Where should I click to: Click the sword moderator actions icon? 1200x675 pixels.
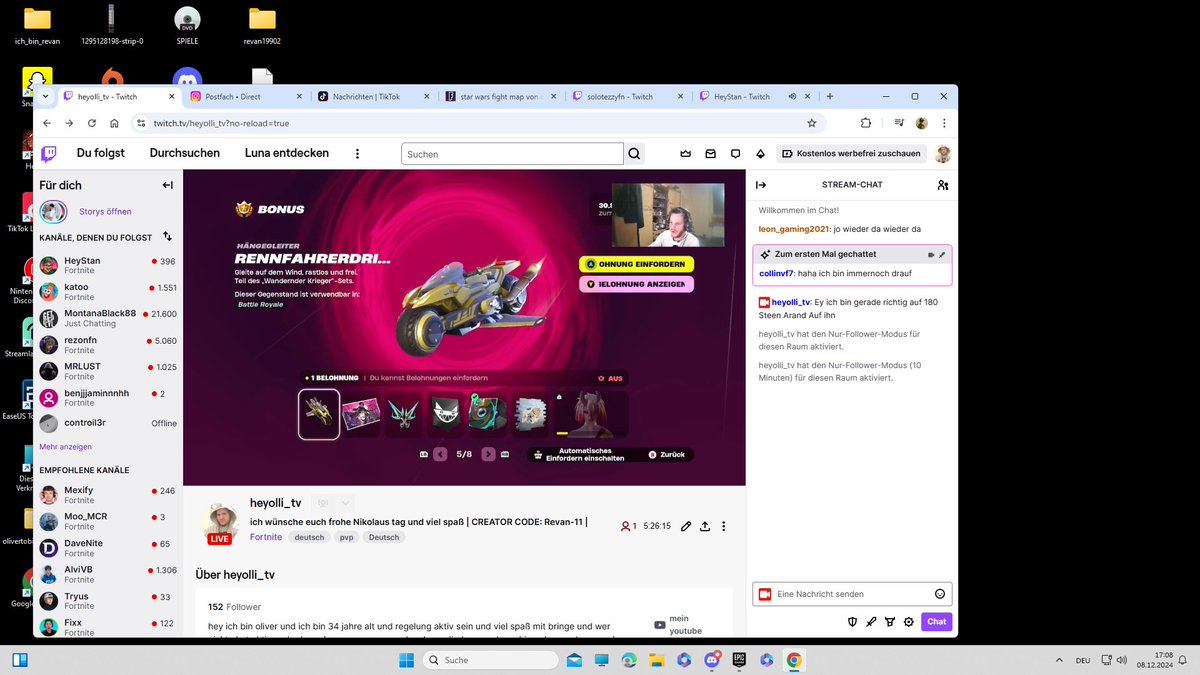(871, 621)
